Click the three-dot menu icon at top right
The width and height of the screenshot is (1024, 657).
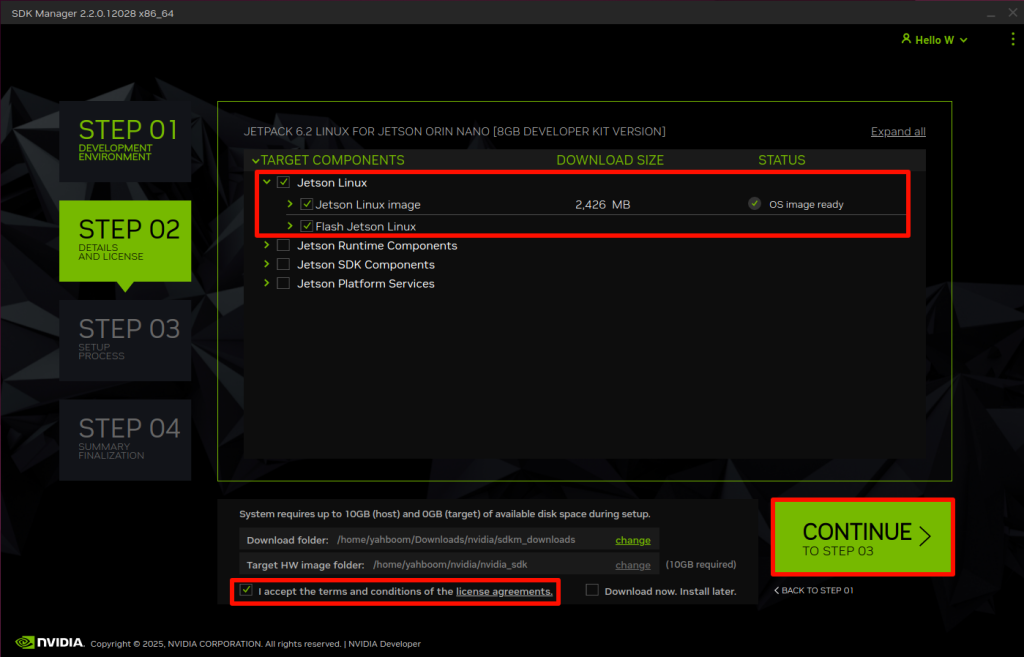[1012, 39]
